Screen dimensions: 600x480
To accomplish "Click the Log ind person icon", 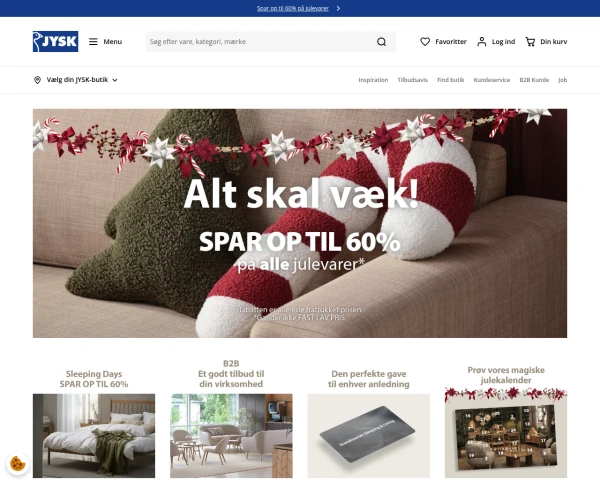I will (x=482, y=41).
